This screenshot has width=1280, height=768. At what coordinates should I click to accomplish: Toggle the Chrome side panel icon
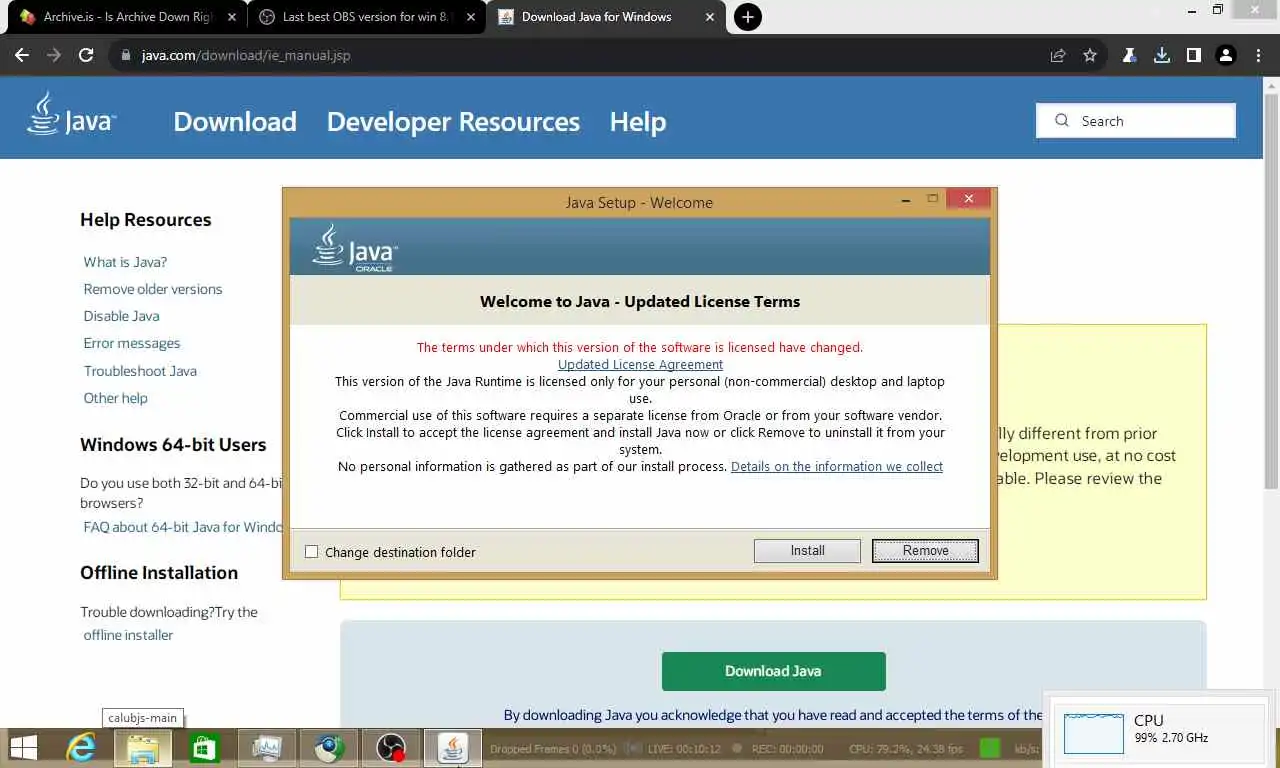click(x=1193, y=56)
